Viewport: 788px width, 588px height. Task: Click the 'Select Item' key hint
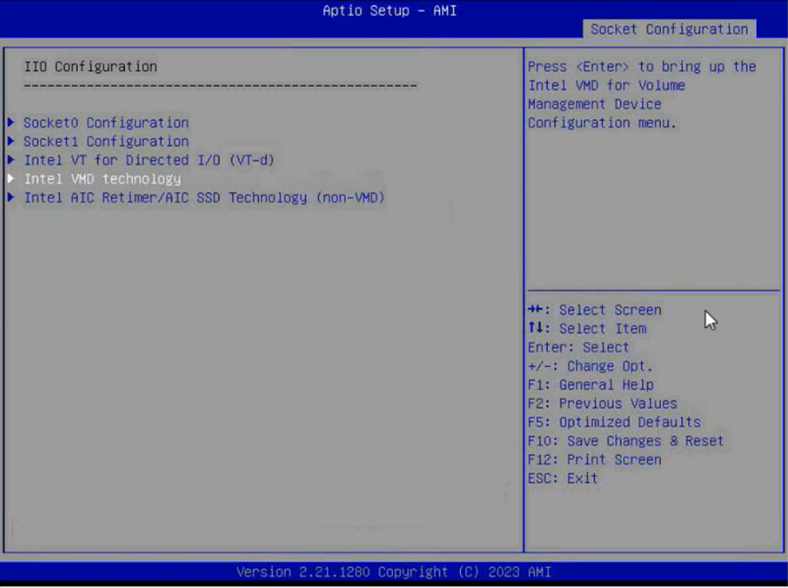coord(587,328)
